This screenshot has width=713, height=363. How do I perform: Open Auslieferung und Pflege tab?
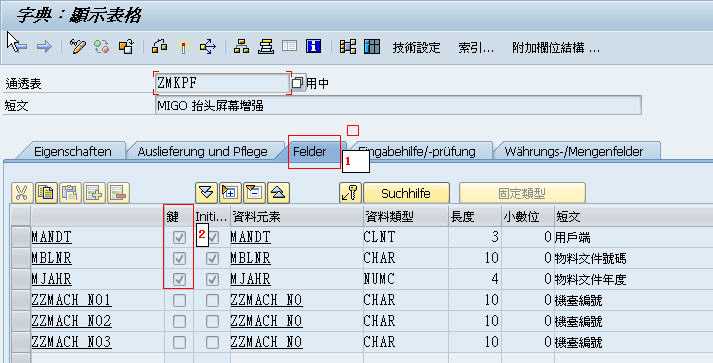(x=202, y=151)
